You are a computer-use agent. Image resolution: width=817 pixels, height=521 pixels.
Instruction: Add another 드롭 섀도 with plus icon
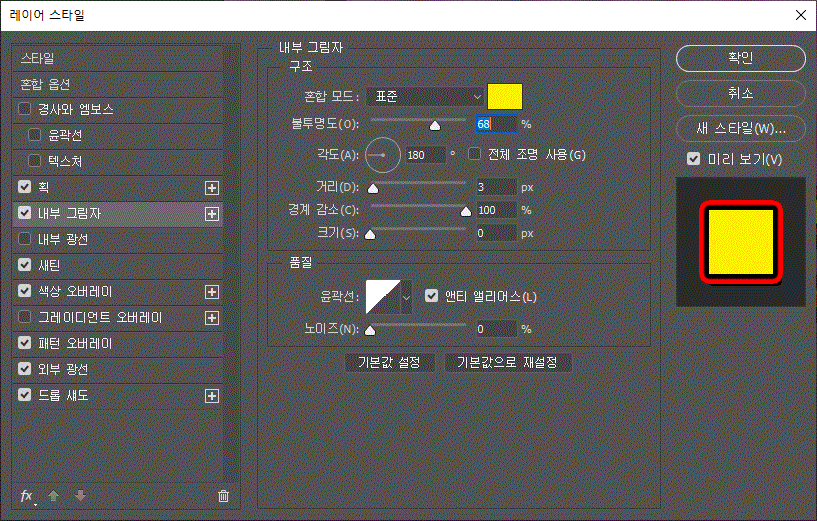point(212,396)
